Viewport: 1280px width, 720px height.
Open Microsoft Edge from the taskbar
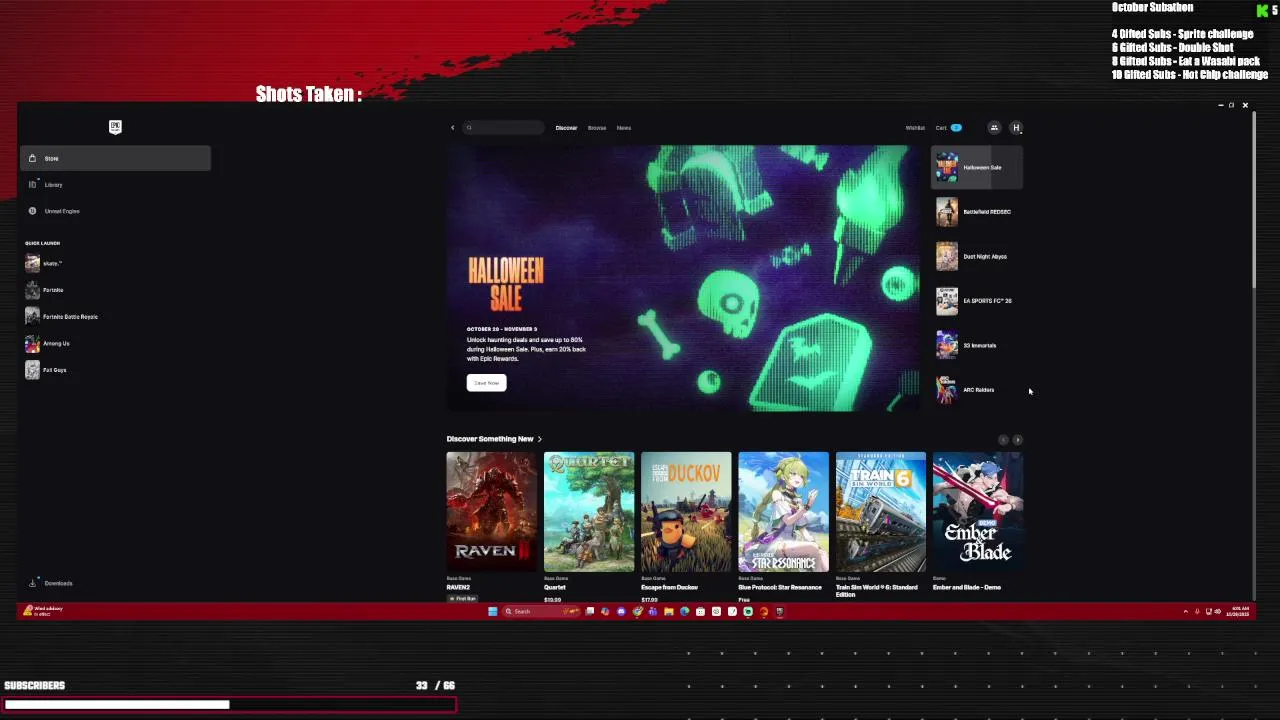(684, 611)
